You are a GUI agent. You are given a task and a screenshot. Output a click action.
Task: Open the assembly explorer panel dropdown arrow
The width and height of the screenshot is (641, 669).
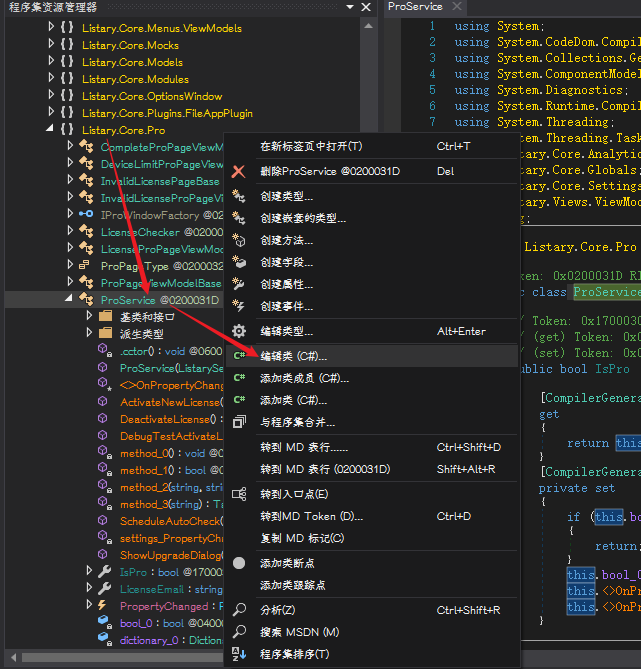click(x=350, y=7)
